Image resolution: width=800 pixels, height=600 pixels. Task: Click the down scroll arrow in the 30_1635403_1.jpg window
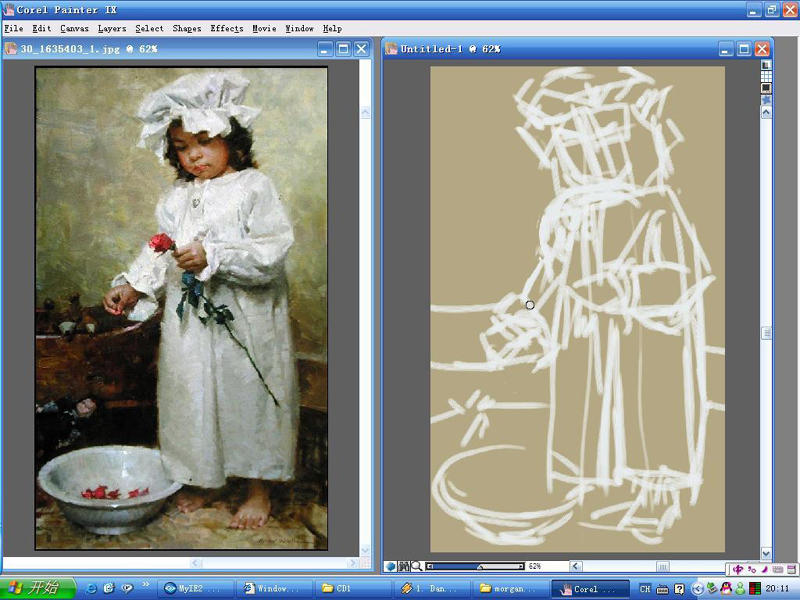pyautogui.click(x=365, y=550)
